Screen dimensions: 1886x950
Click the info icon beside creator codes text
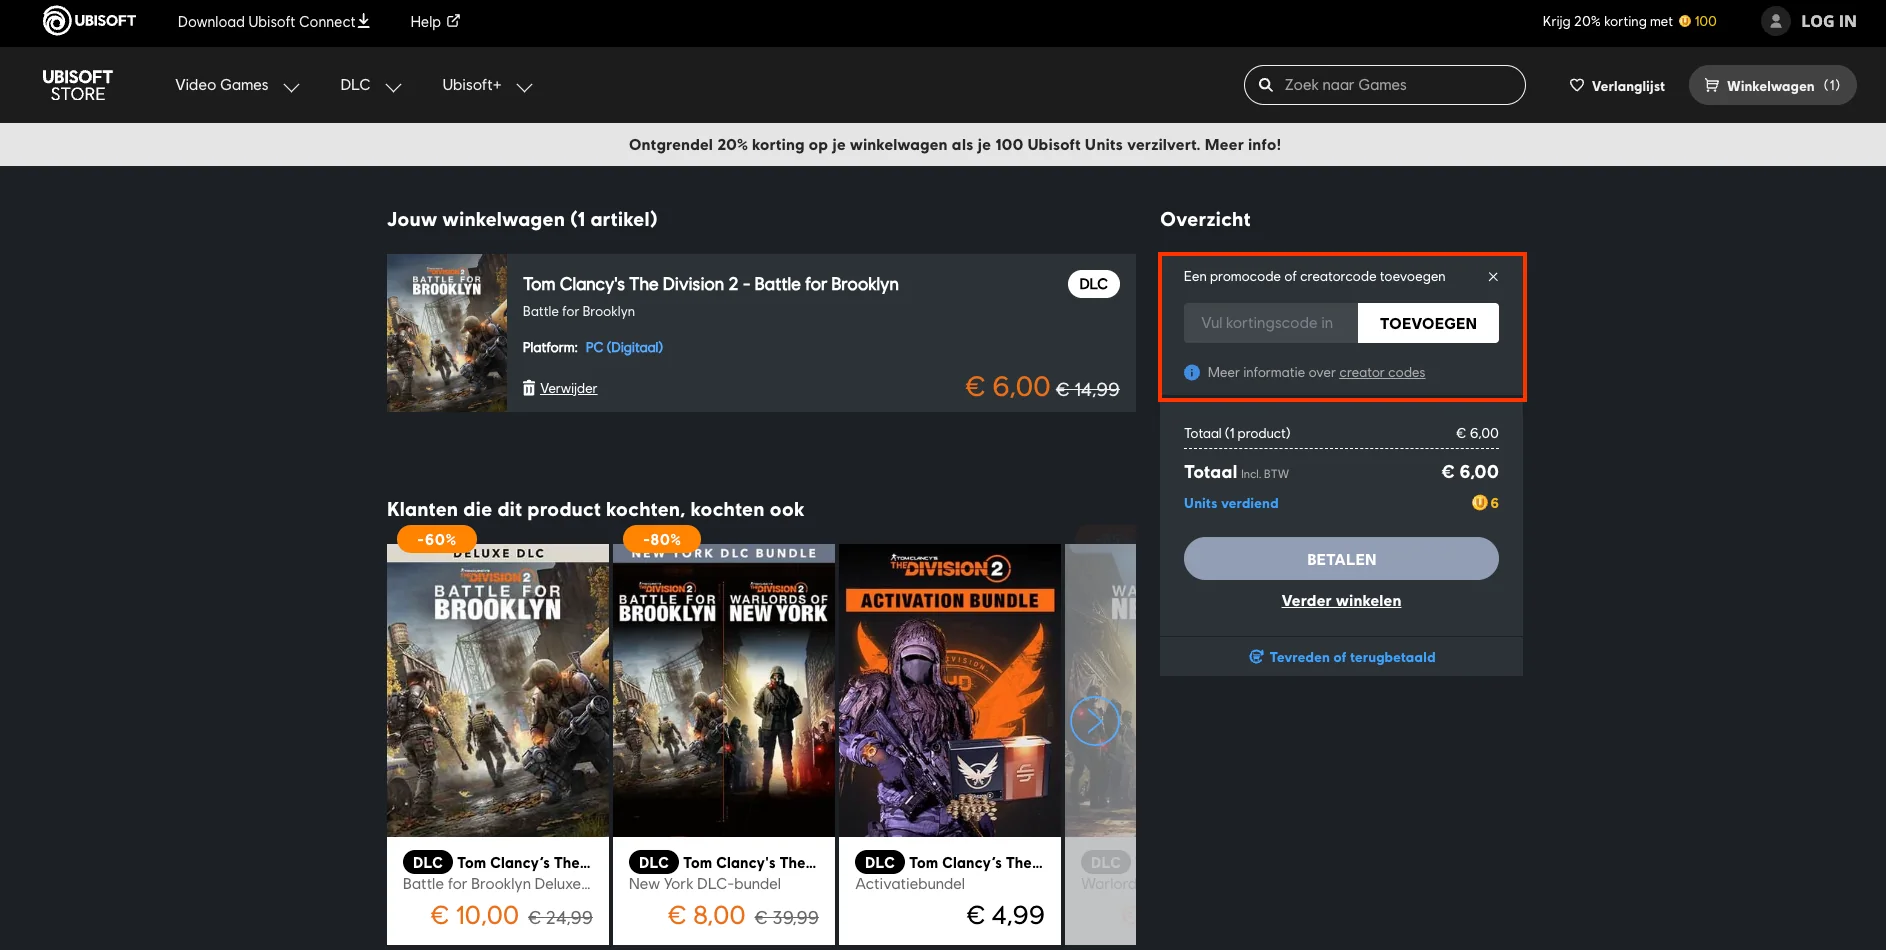click(1191, 372)
